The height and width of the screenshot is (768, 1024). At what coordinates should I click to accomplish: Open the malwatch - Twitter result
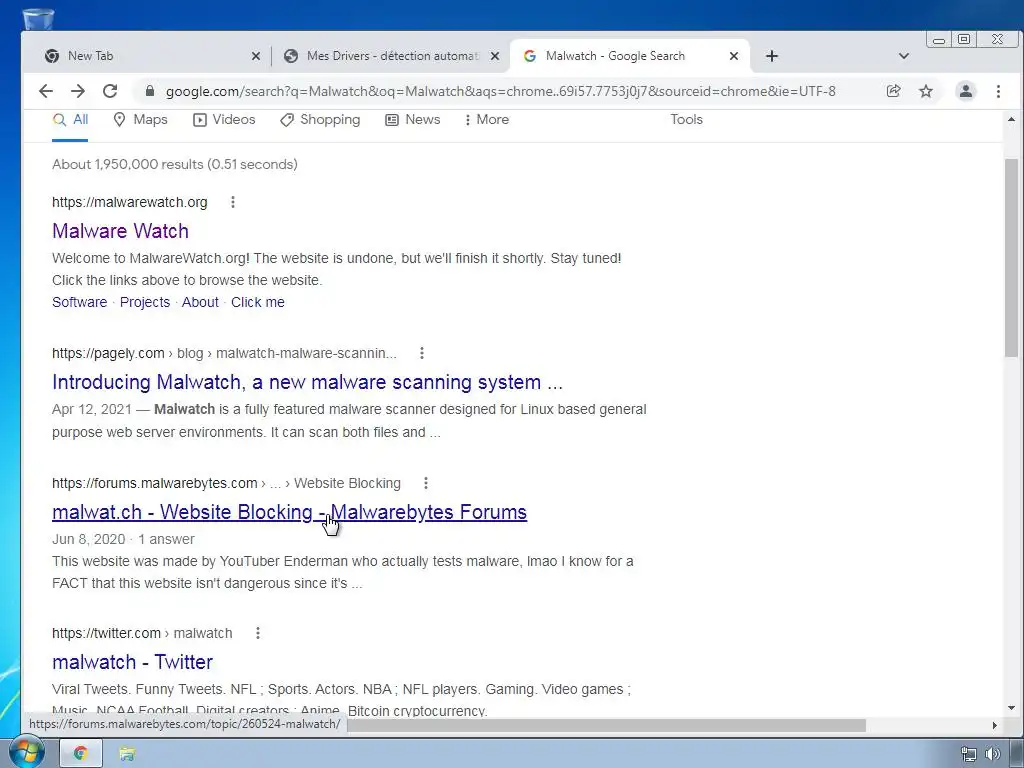coord(133,662)
